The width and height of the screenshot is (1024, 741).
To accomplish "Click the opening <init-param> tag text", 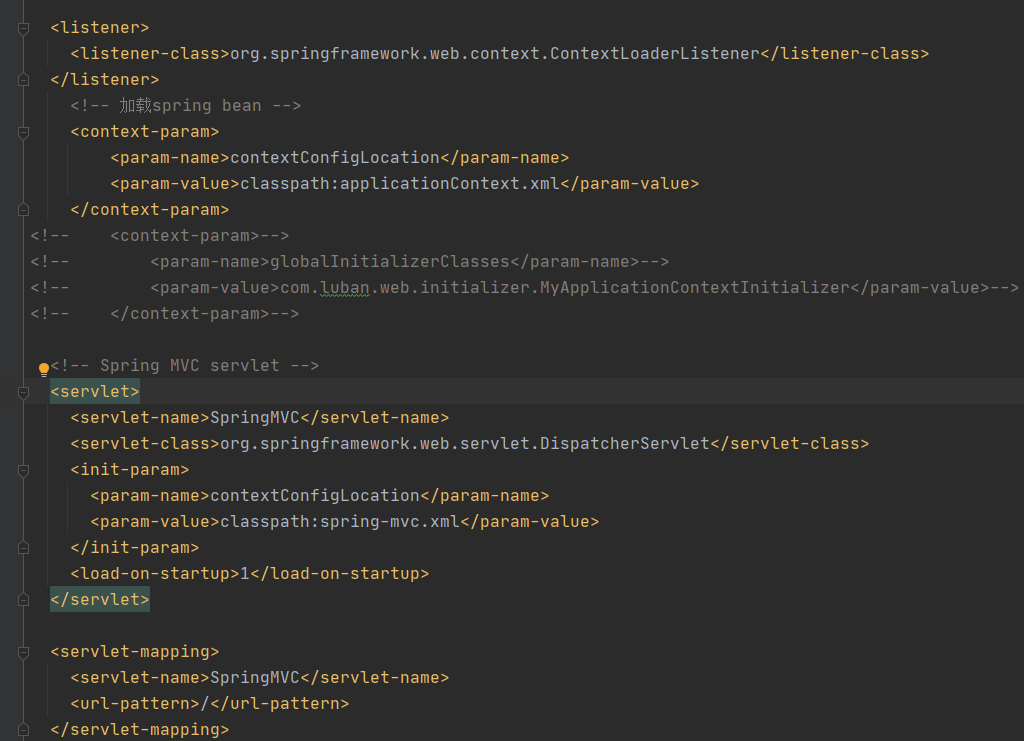I will [x=130, y=469].
